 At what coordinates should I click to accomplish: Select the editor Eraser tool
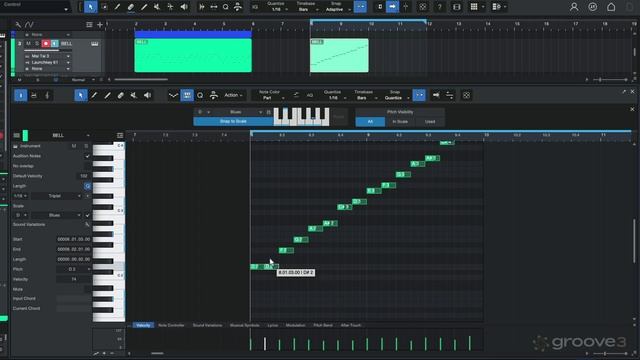click(x=120, y=95)
